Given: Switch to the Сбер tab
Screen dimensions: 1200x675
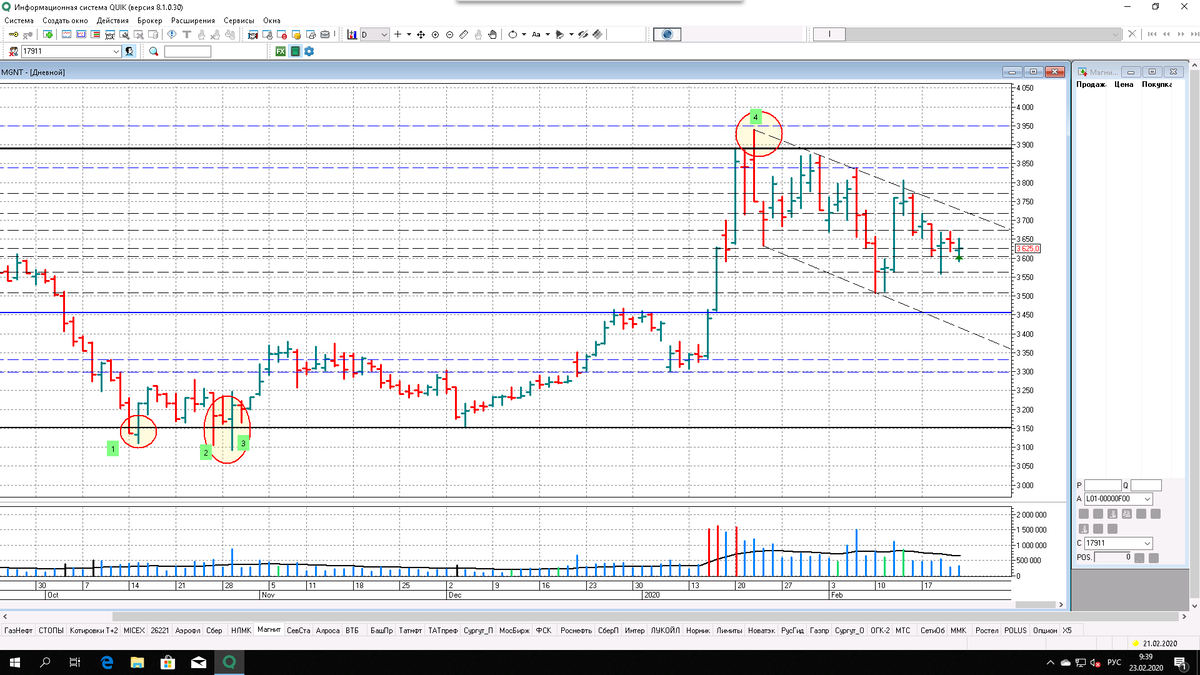Looking at the screenshot, I should click(214, 631).
